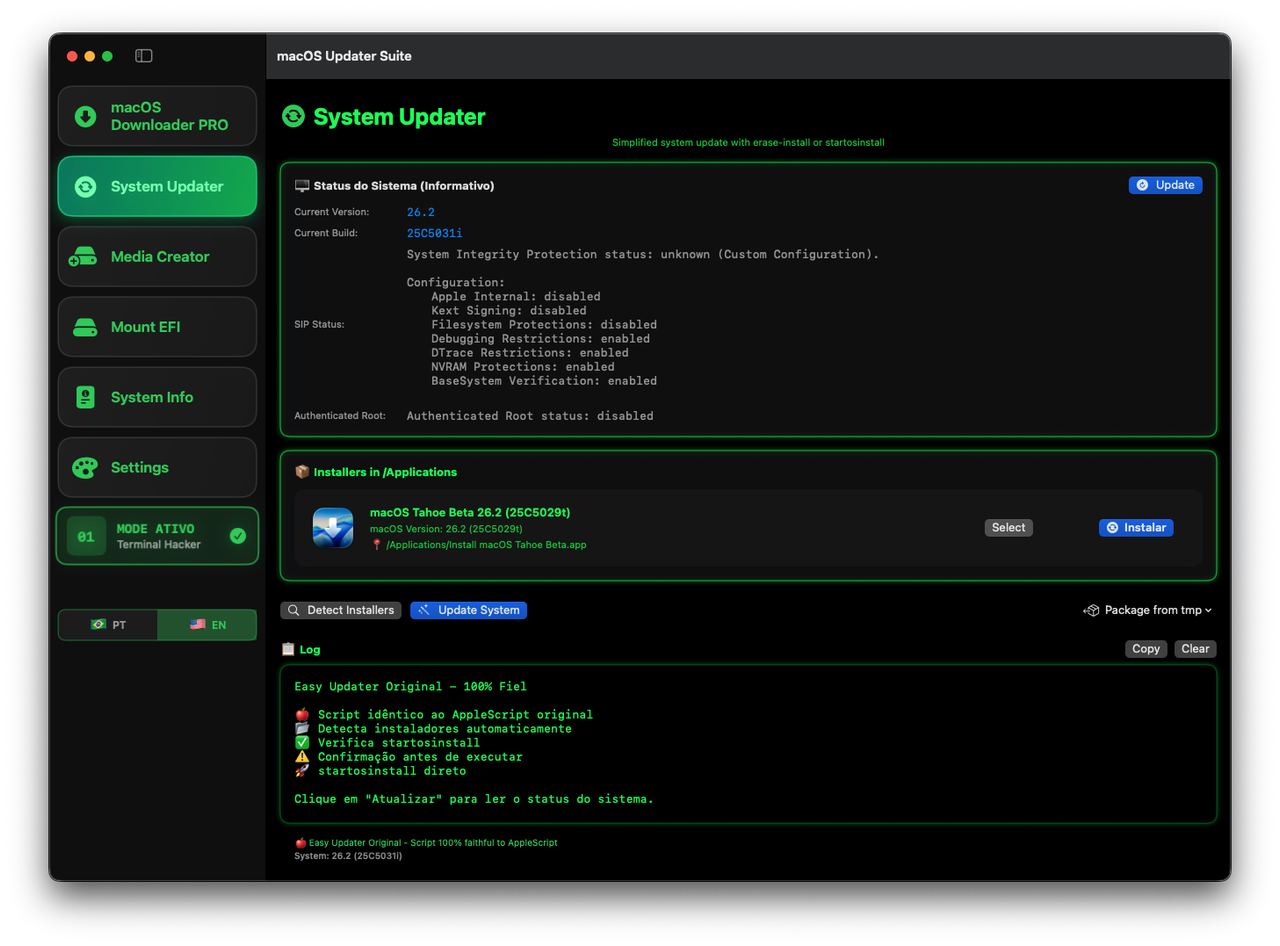Open the System Info section
Viewport: 1280px width, 946px height.
tap(157, 397)
